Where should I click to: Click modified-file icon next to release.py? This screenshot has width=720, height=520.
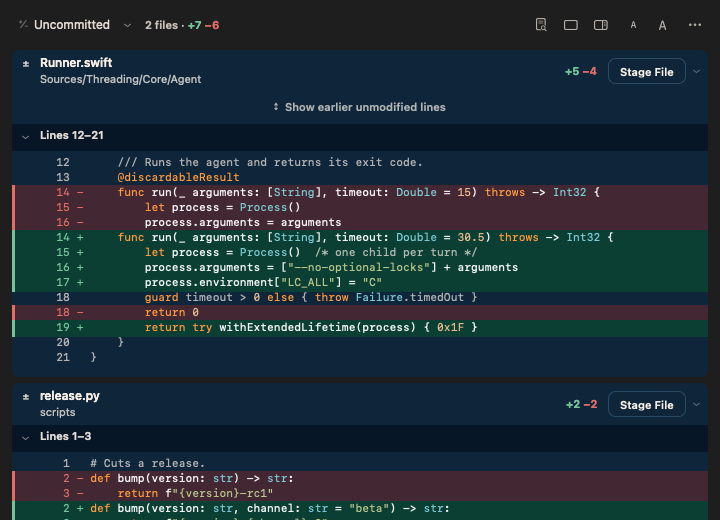pos(26,397)
